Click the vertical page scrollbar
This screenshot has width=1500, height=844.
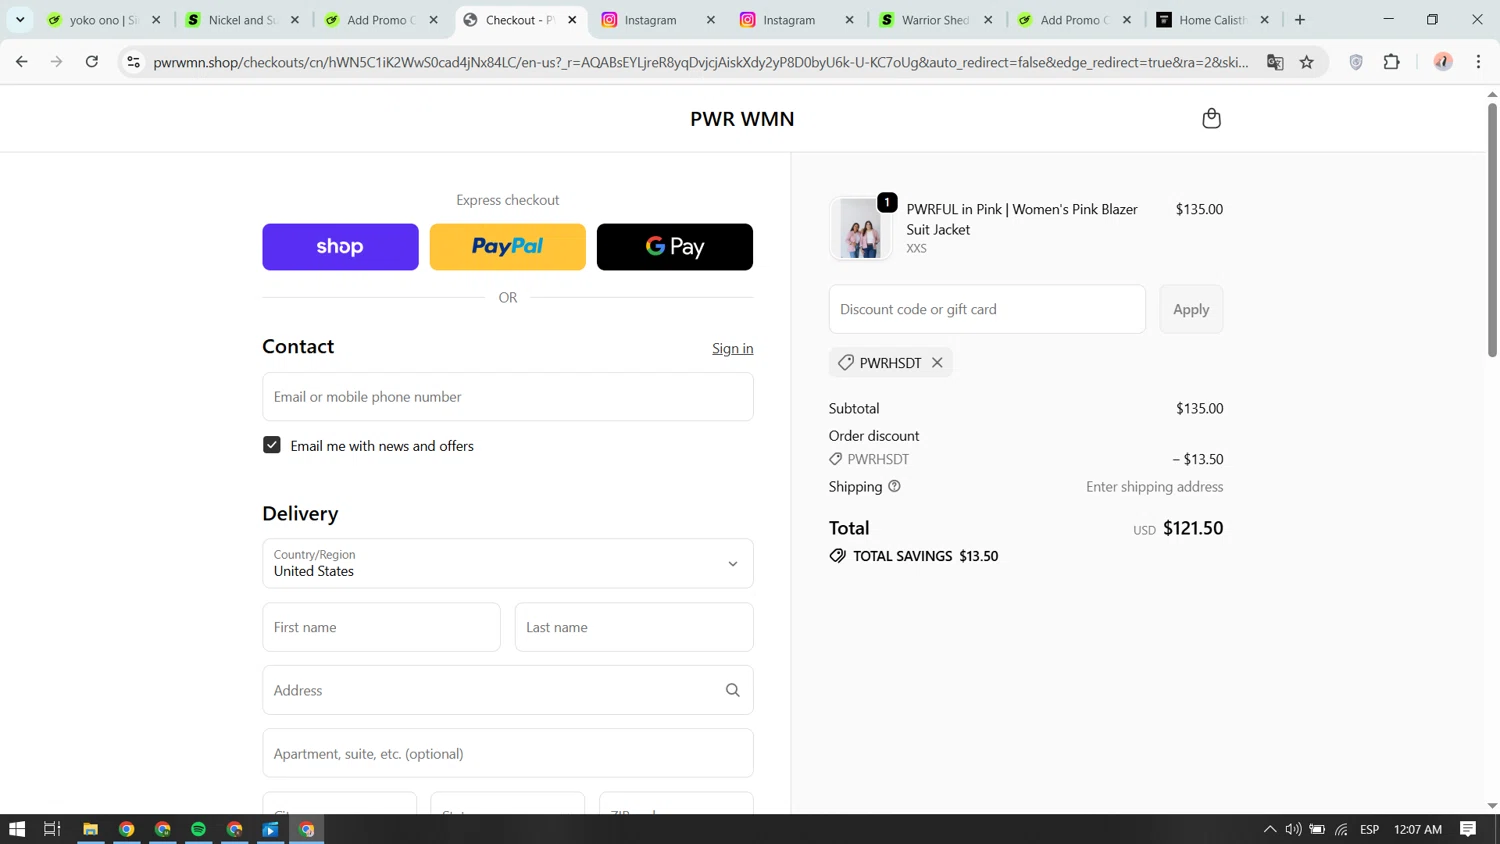point(1492,230)
